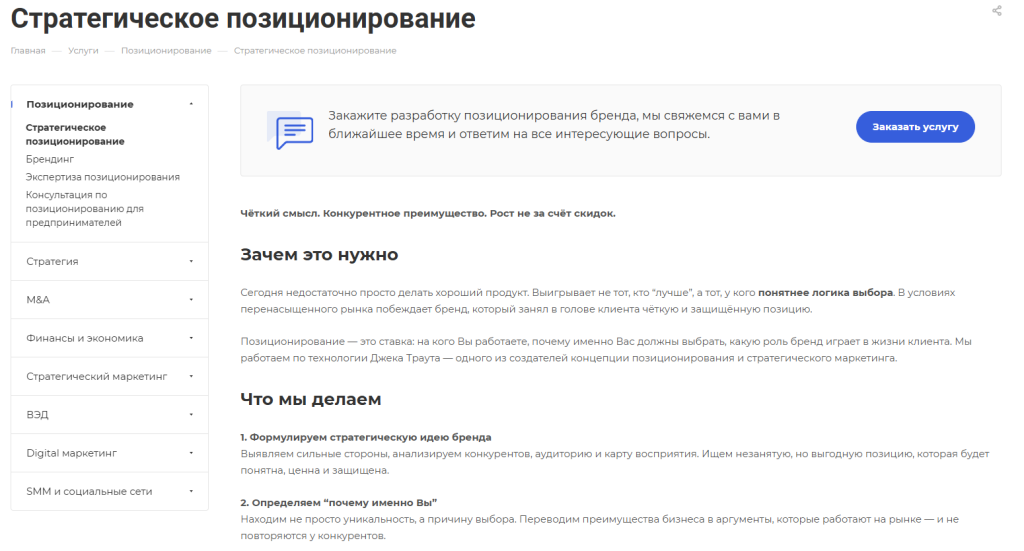Viewport: 1024px width, 551px height.
Task: Select Брендинг in sidebar submenu
Action: (50, 159)
